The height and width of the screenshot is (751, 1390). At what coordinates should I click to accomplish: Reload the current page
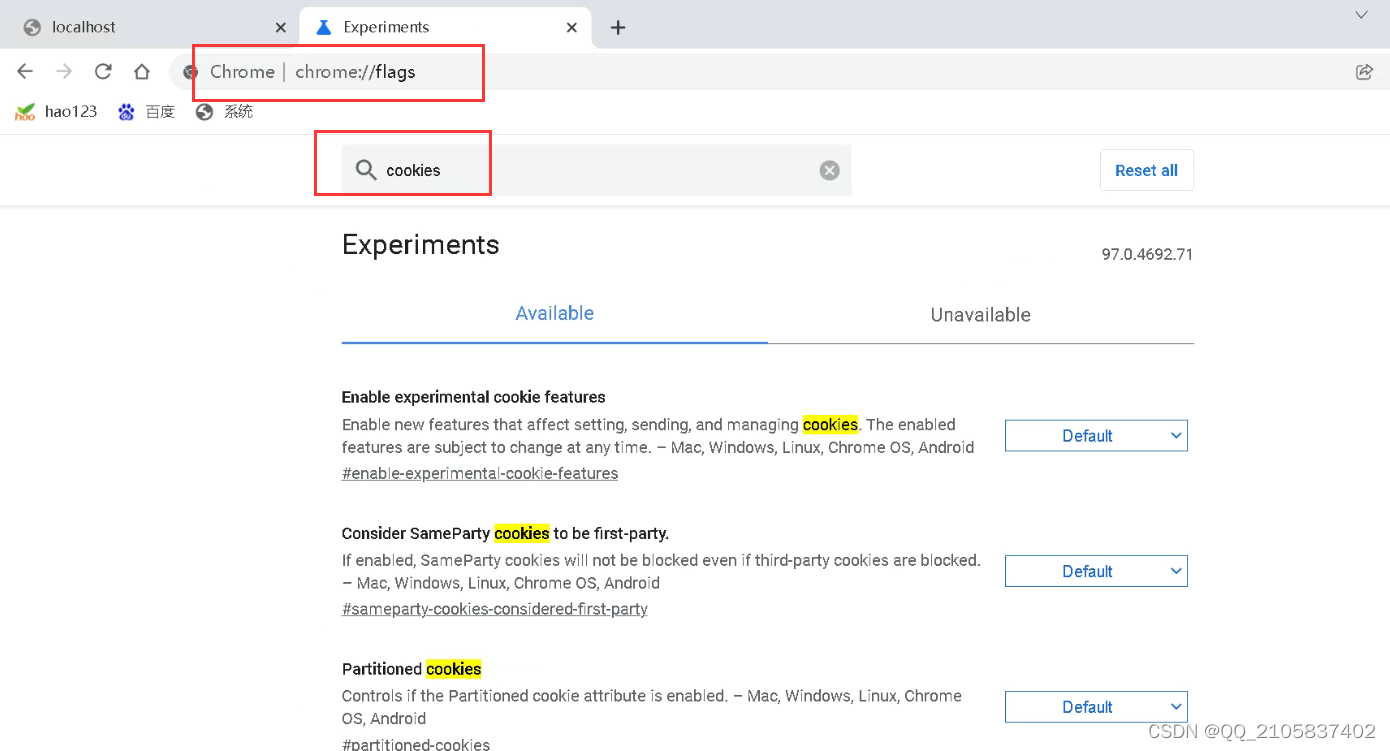[x=103, y=71]
